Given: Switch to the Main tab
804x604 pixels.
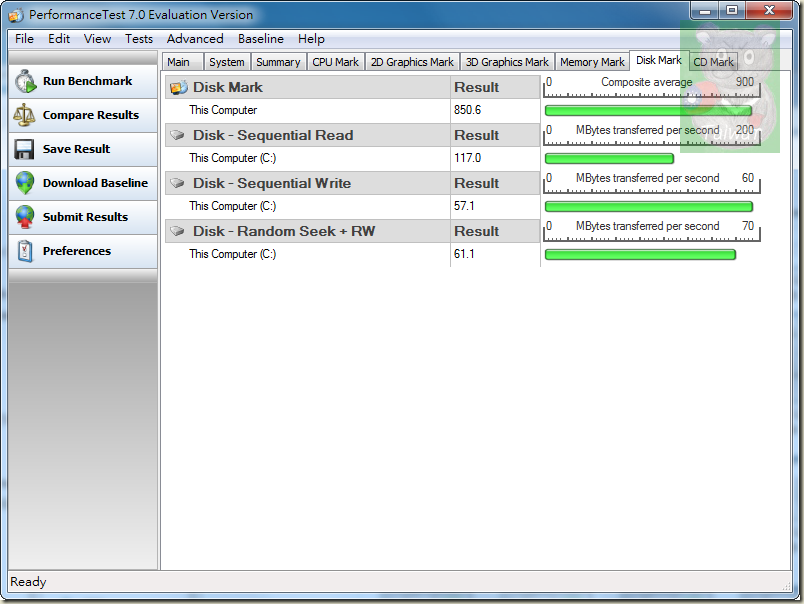Looking at the screenshot, I should 182,62.
